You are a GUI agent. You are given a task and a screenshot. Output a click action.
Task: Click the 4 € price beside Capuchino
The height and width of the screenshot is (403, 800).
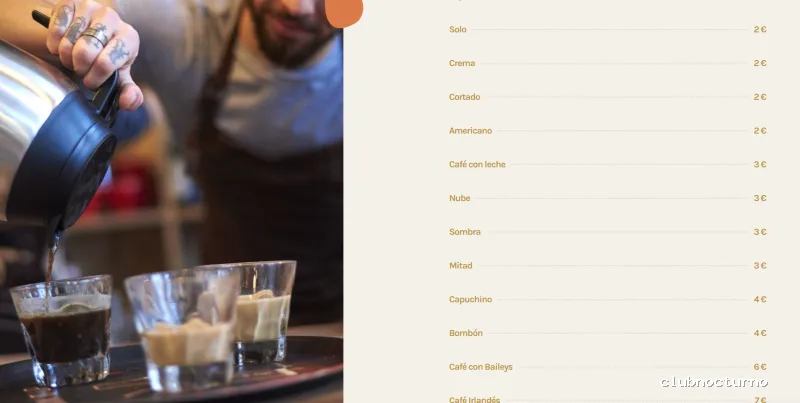click(760, 299)
